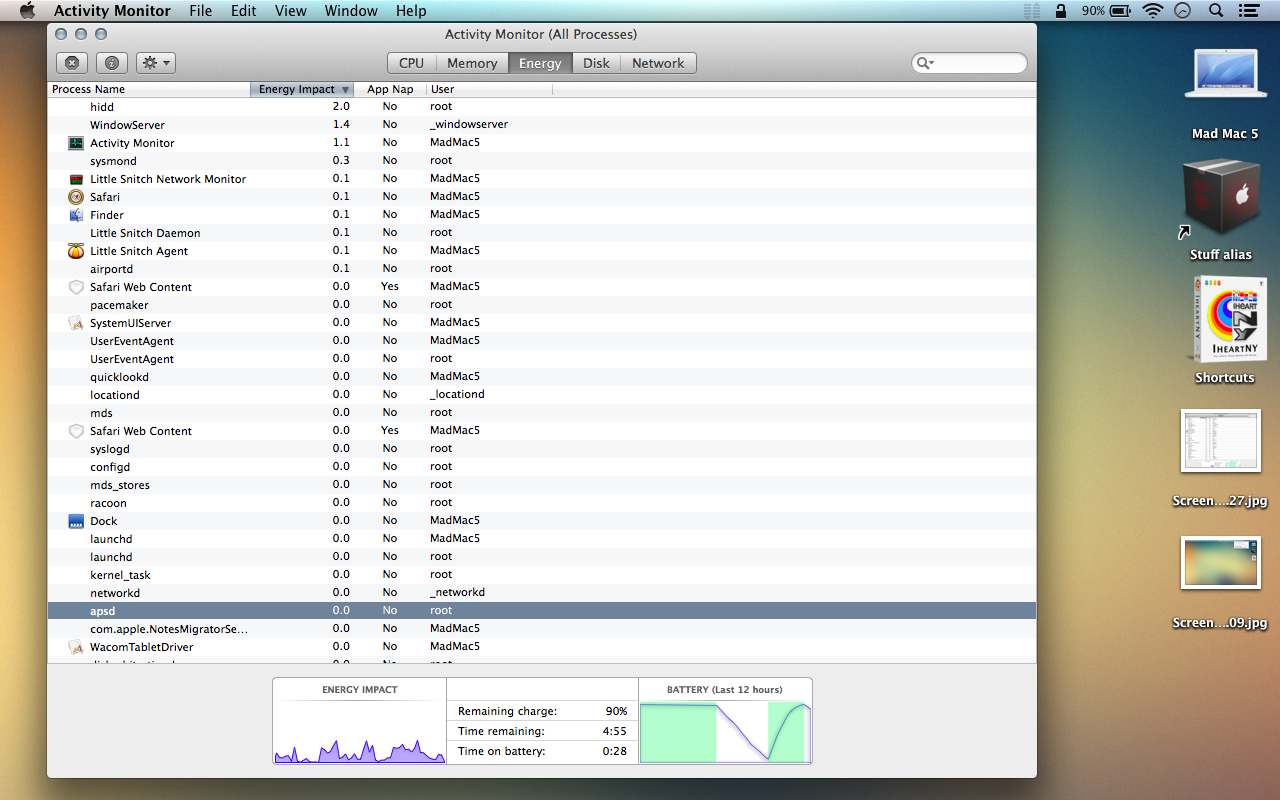Viewport: 1280px width, 800px height.
Task: Select the Energy tab
Action: (x=540, y=63)
